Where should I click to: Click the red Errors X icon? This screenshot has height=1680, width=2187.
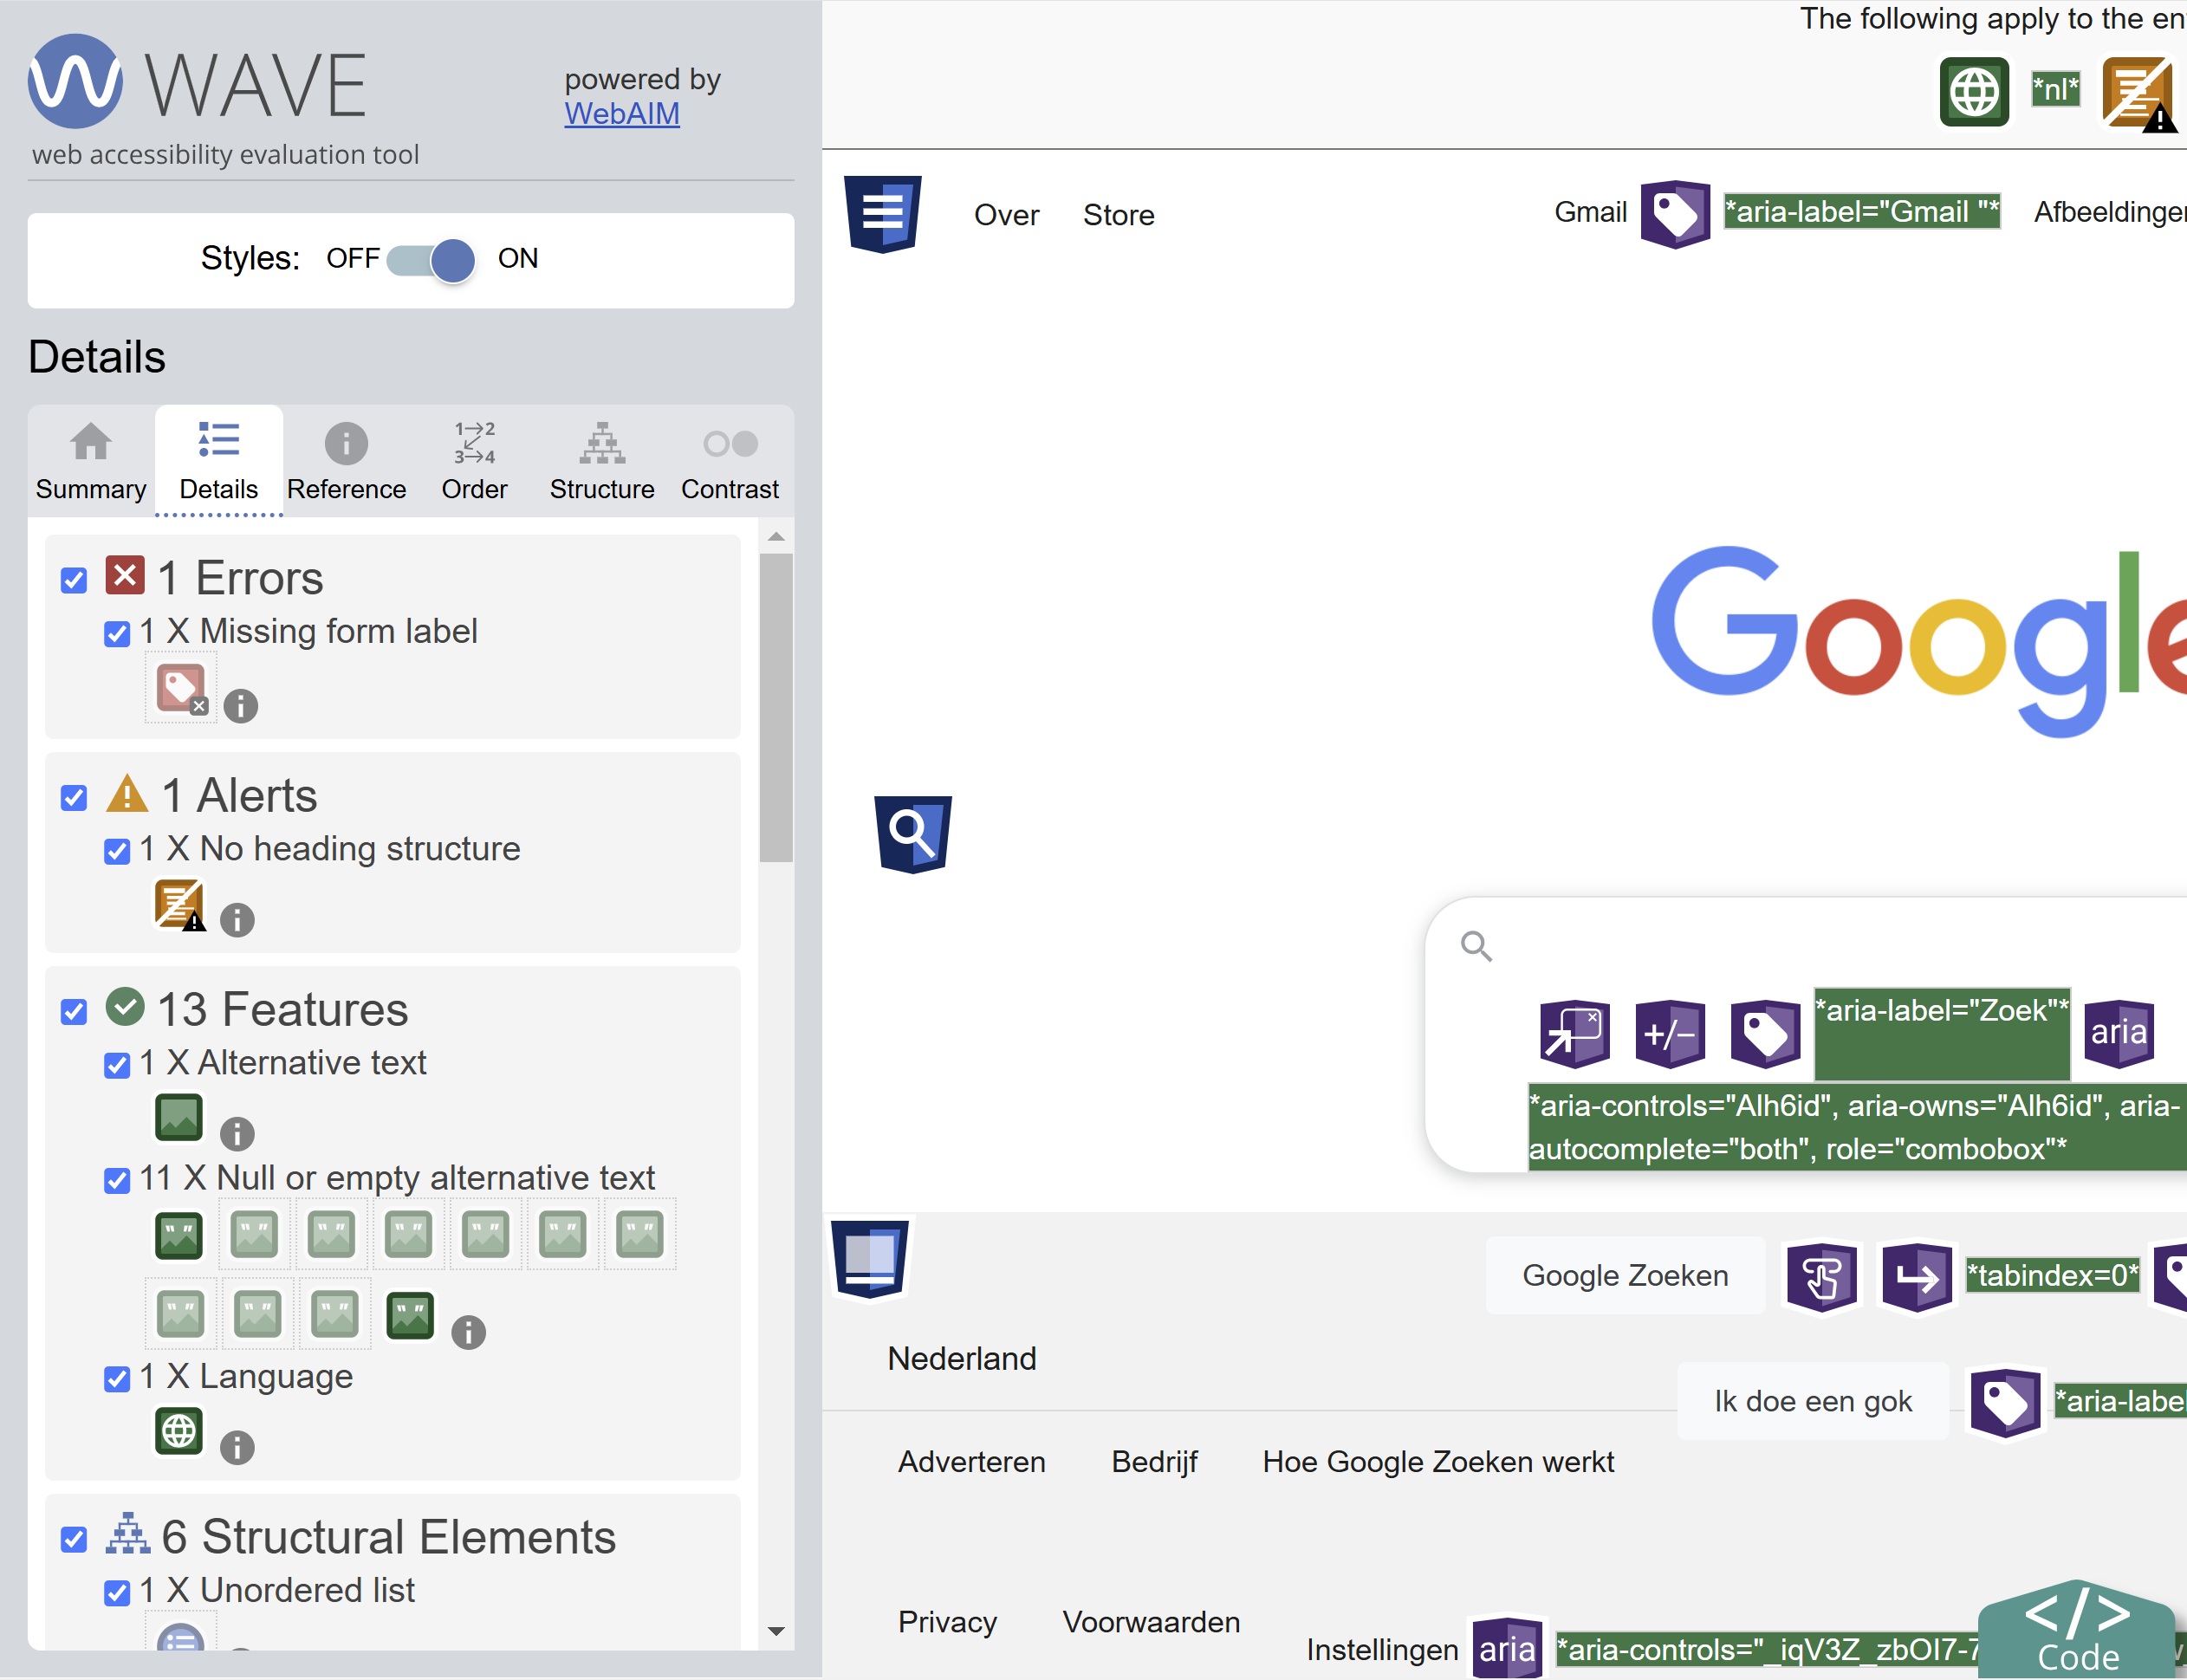125,576
